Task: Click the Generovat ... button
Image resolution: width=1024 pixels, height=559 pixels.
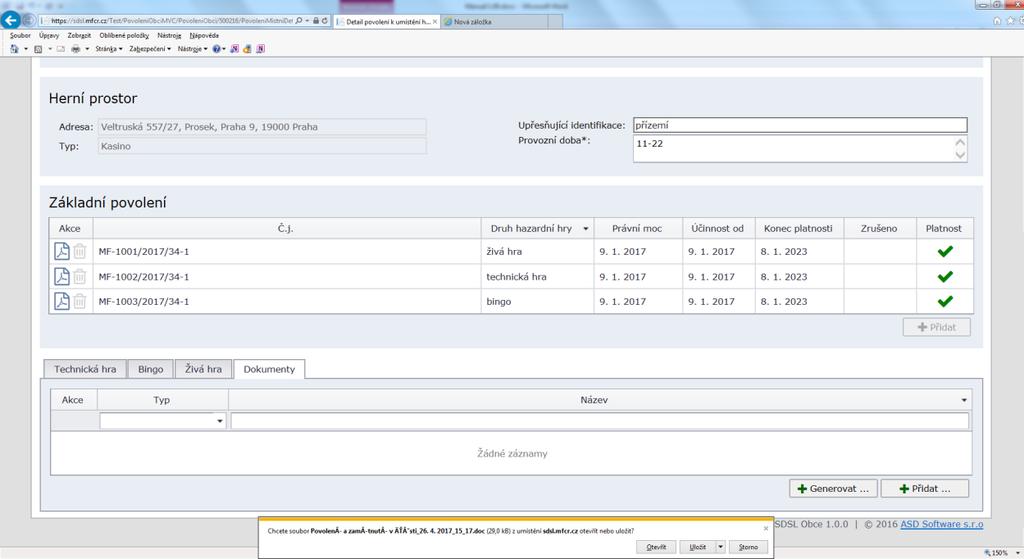Action: pos(833,488)
